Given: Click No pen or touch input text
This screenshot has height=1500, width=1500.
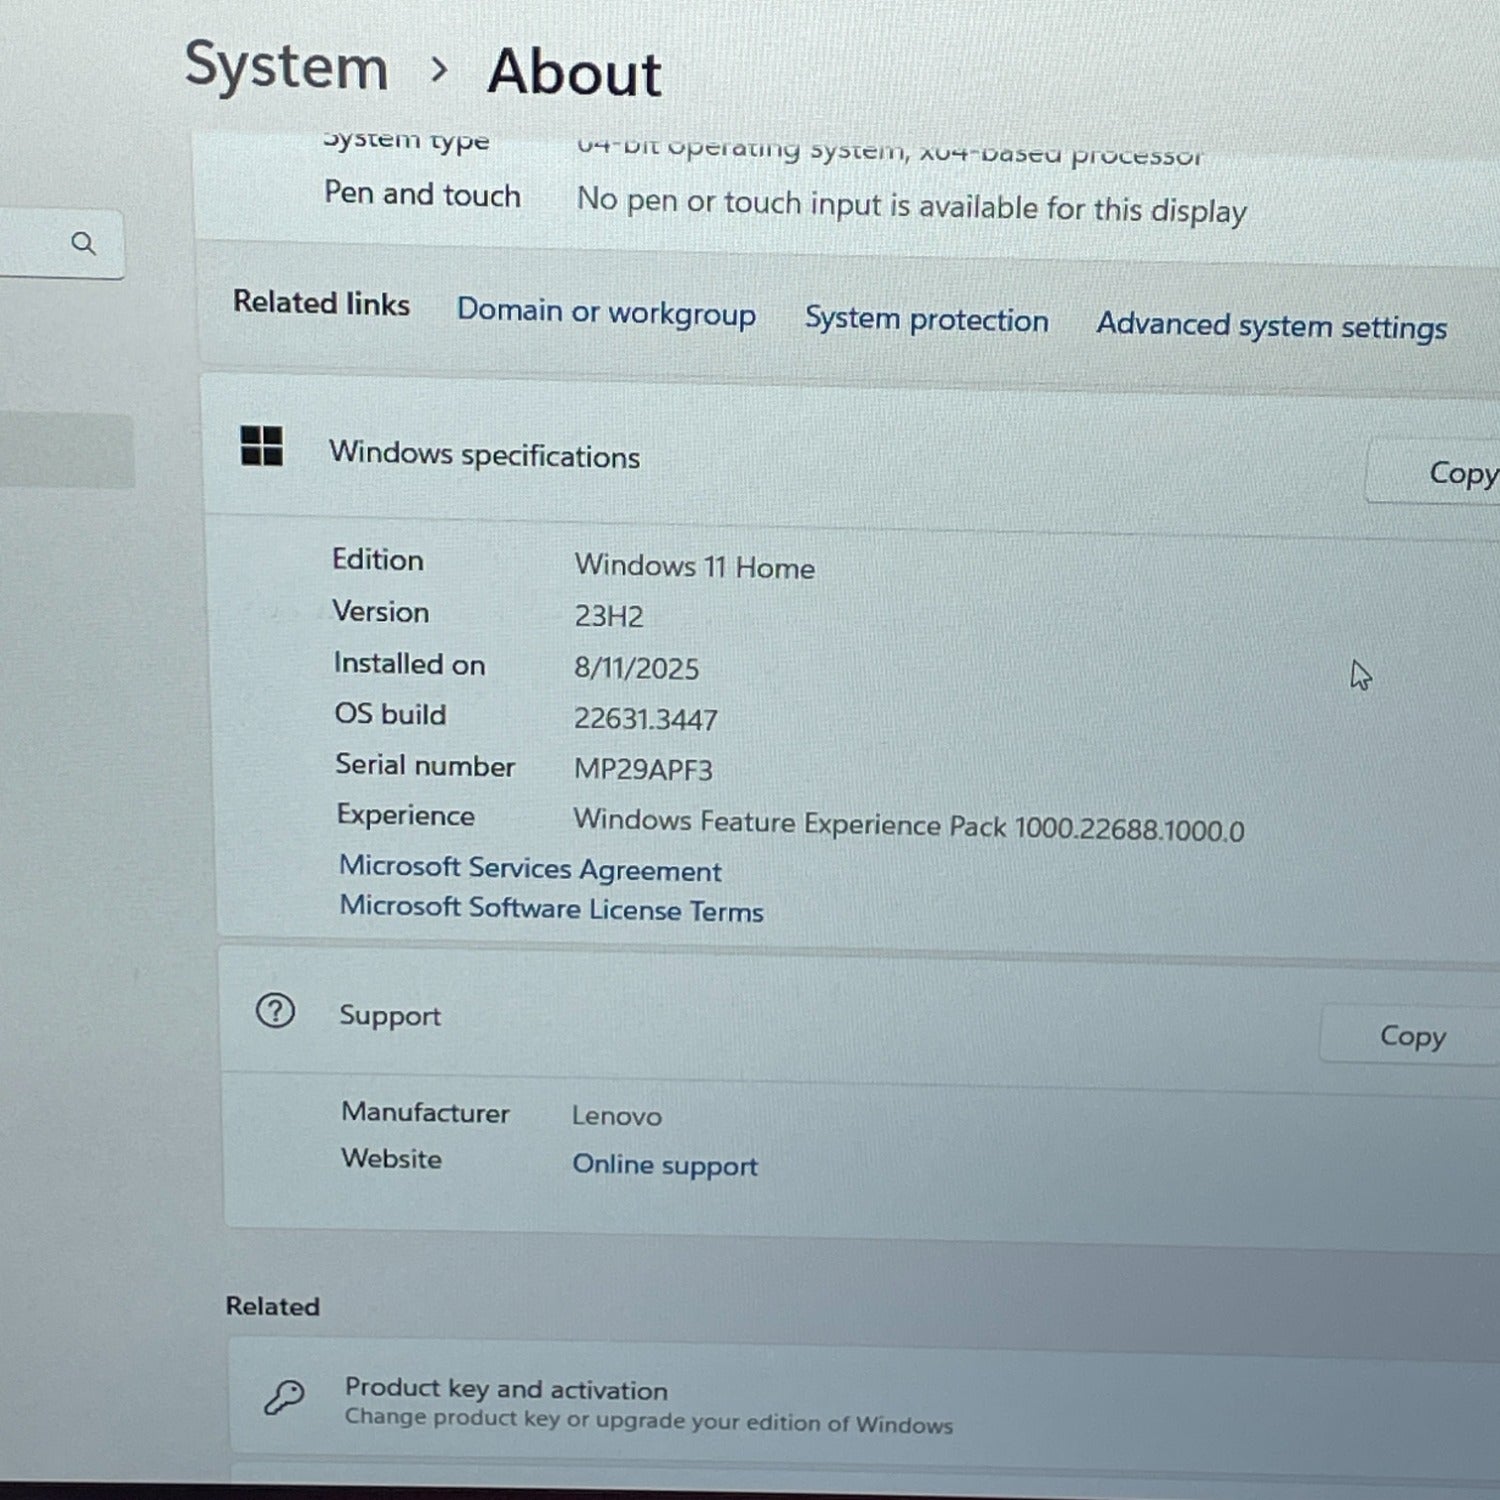Looking at the screenshot, I should [x=911, y=205].
